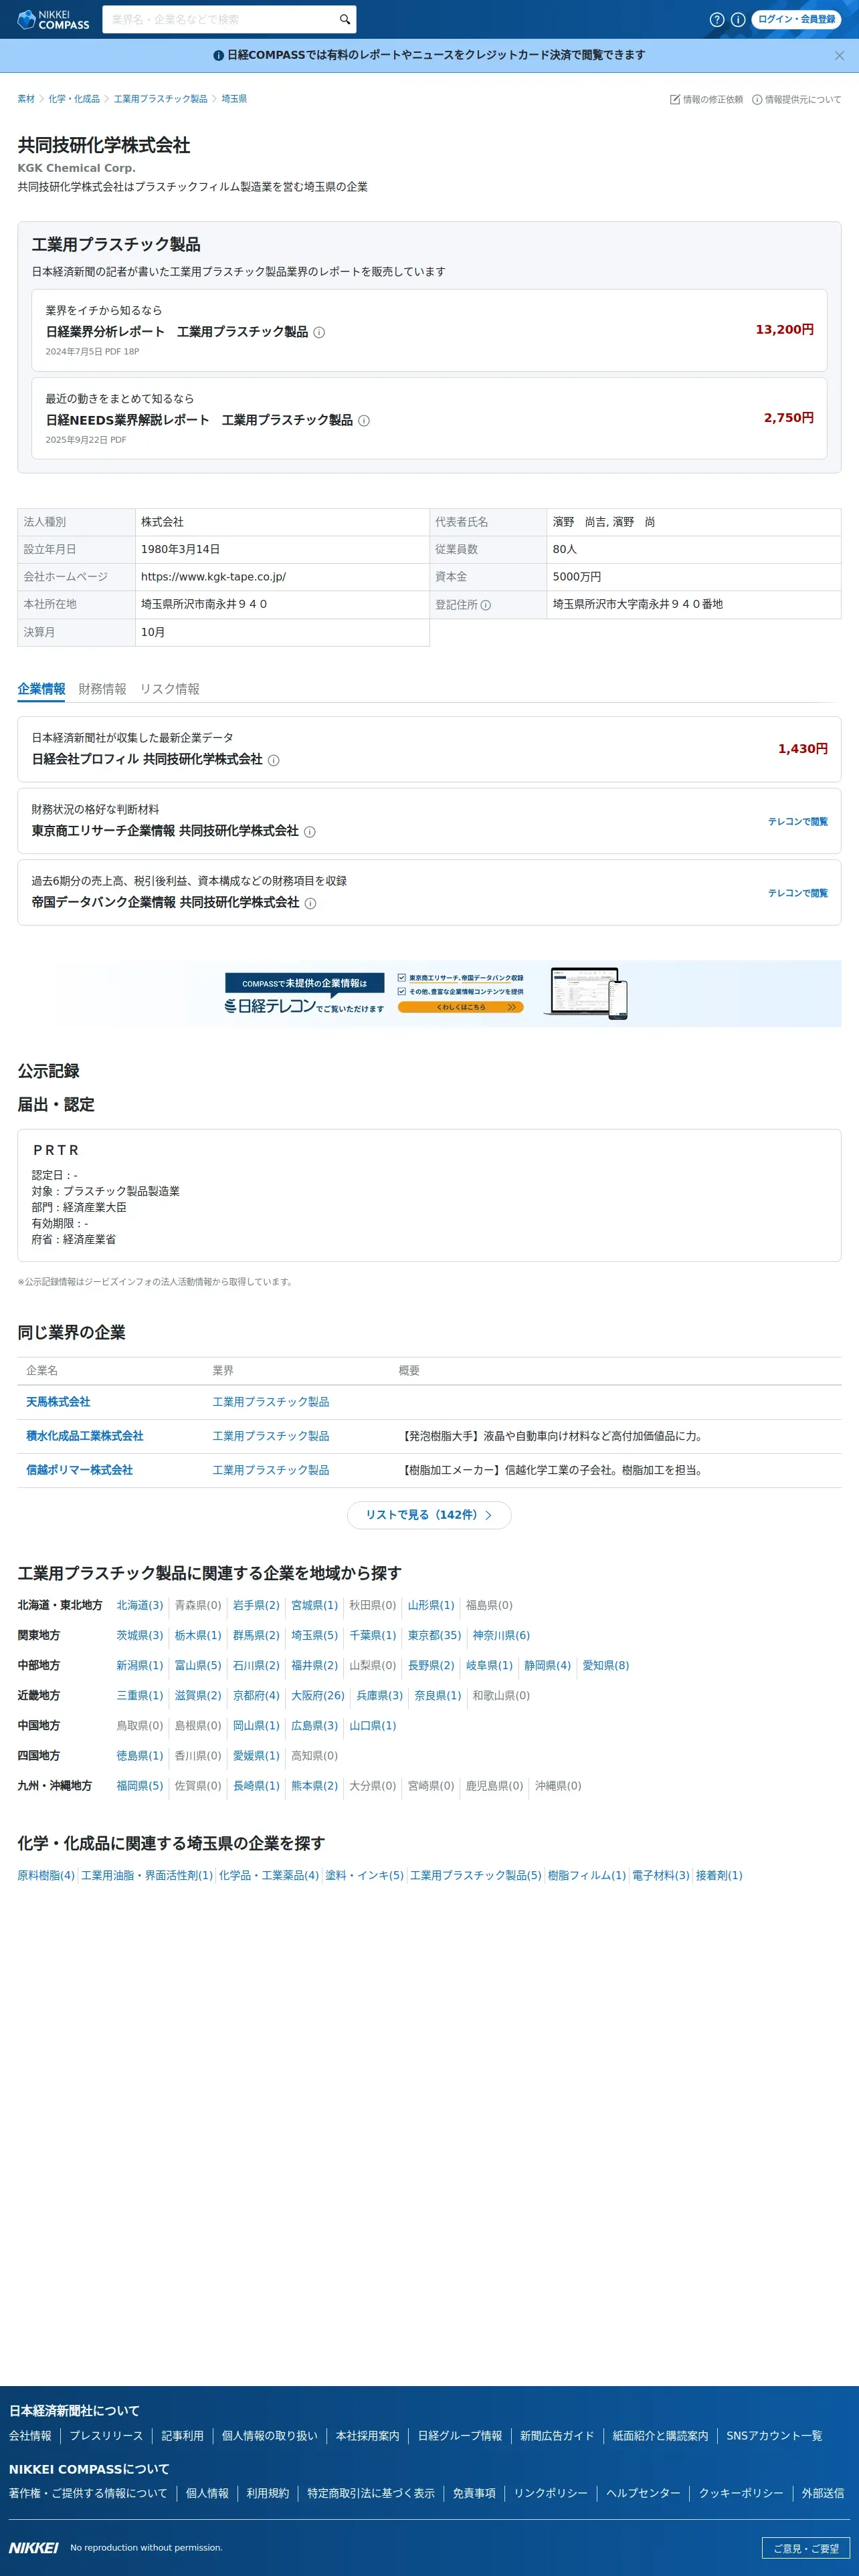Open footer 利用規約 link
859x2576 pixels.
(268, 2493)
